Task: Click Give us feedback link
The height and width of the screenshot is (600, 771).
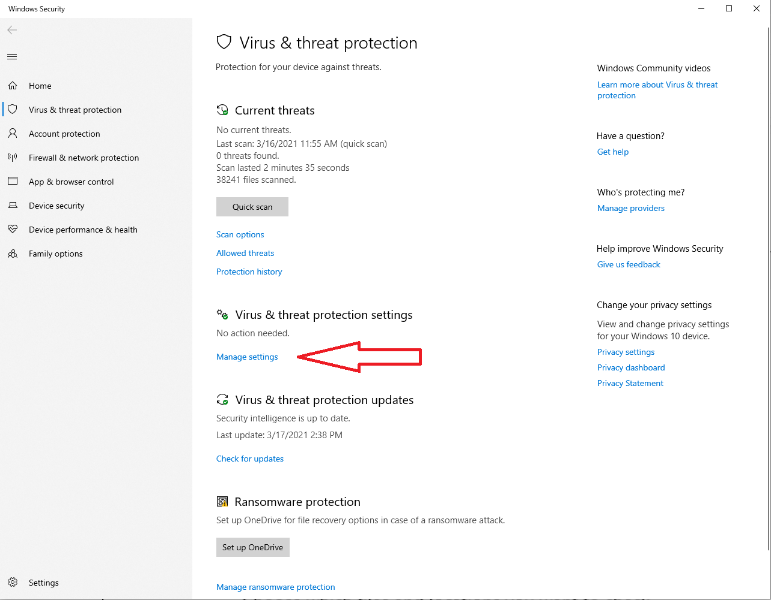Action: click(628, 265)
